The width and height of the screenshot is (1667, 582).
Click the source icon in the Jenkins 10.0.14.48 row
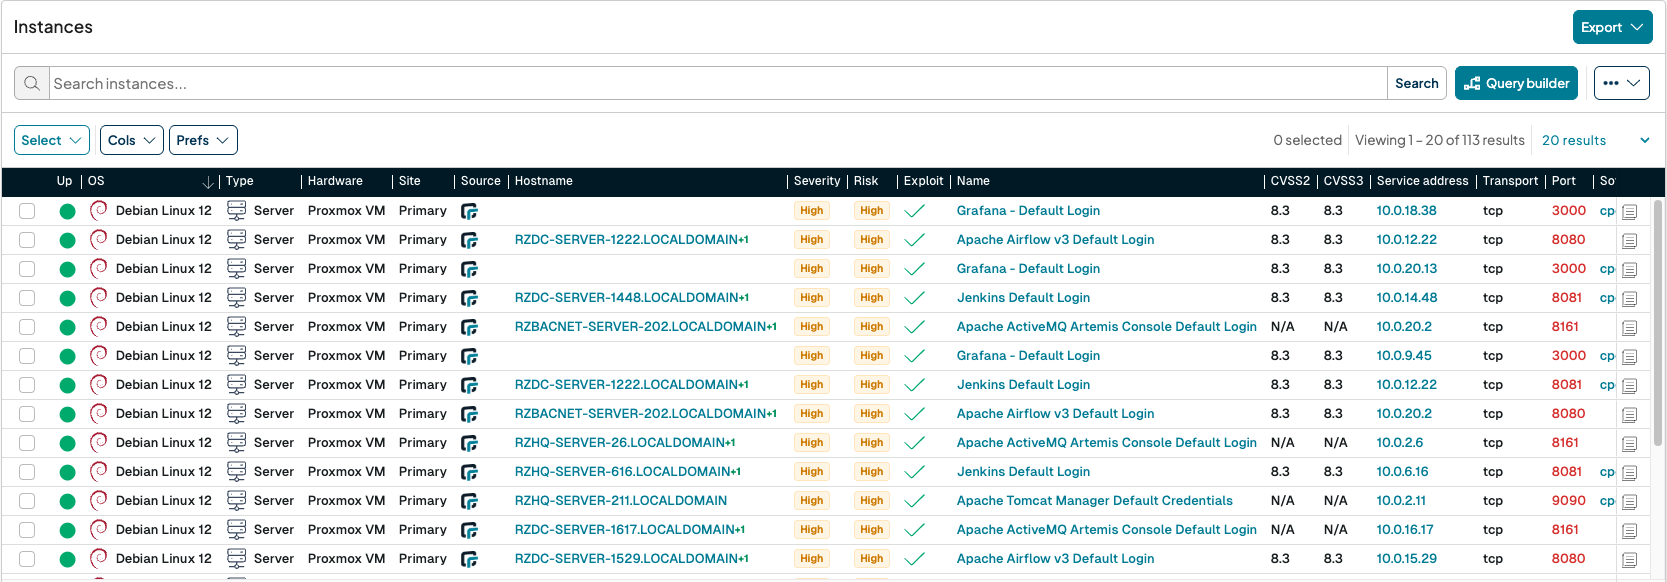[x=469, y=298]
